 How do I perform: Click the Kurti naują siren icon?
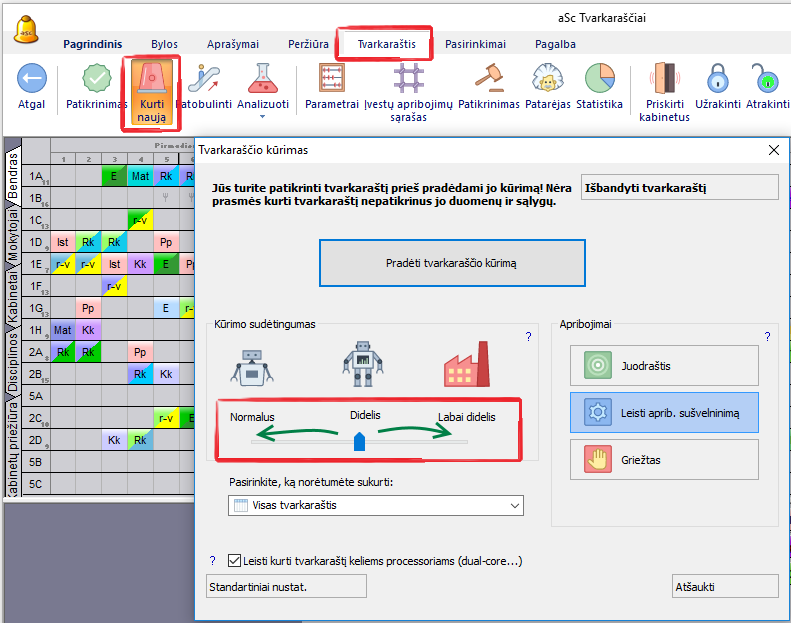coord(153,79)
